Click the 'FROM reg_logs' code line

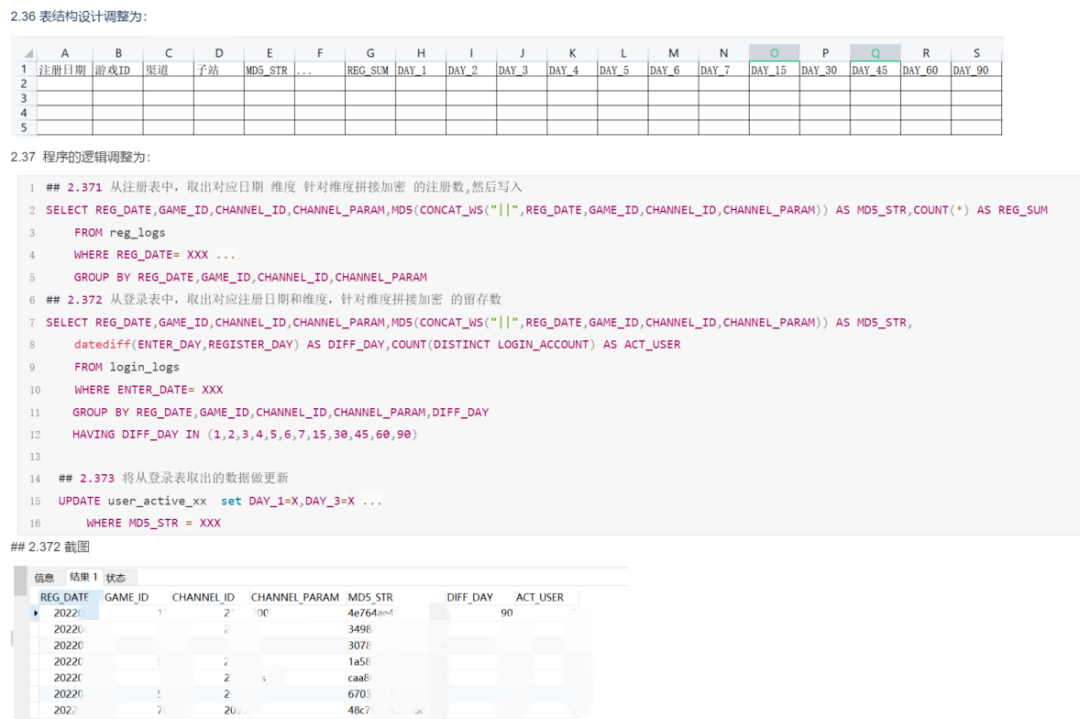(120, 233)
